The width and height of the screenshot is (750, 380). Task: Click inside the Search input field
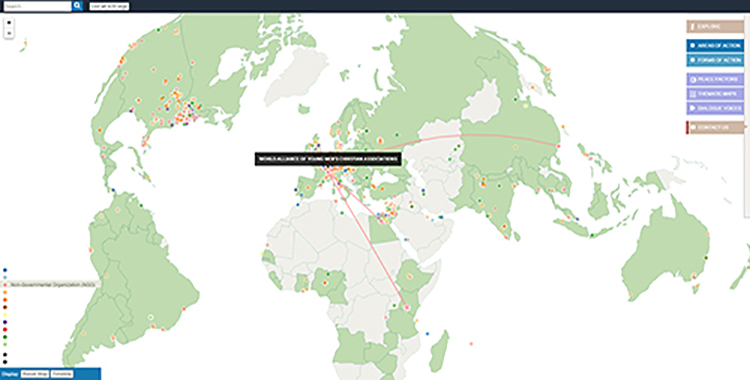click(37, 6)
